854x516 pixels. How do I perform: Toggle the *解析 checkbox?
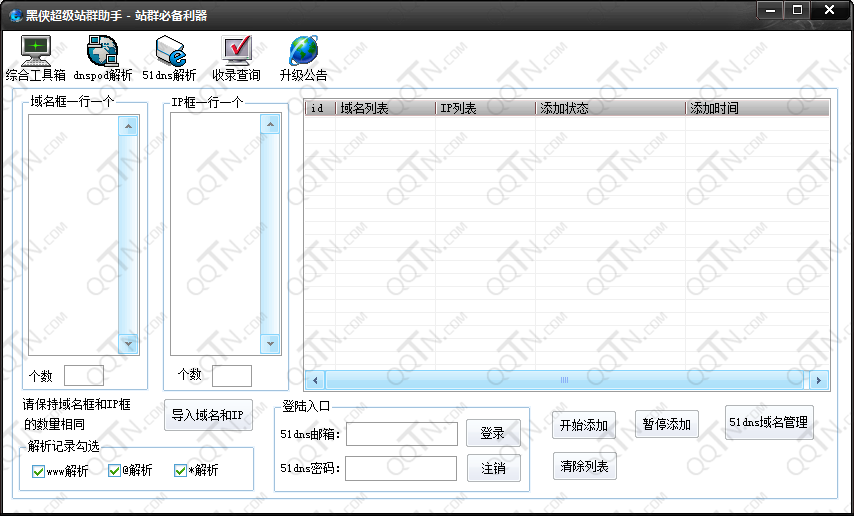pos(181,472)
